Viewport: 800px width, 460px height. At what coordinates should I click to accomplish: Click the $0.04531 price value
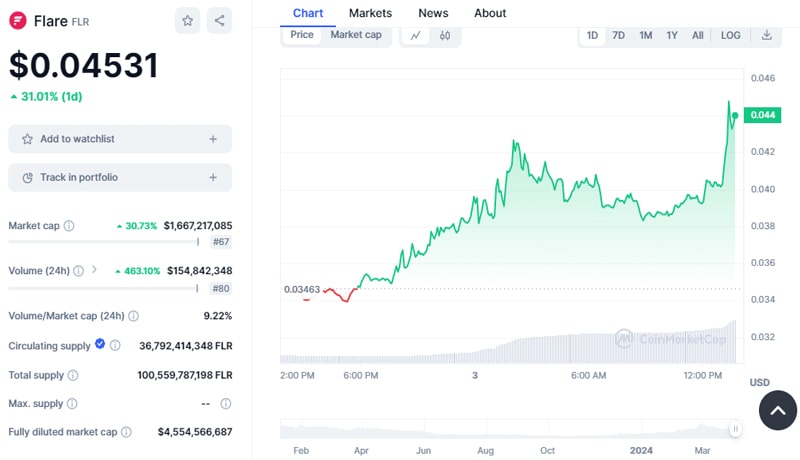pos(84,65)
